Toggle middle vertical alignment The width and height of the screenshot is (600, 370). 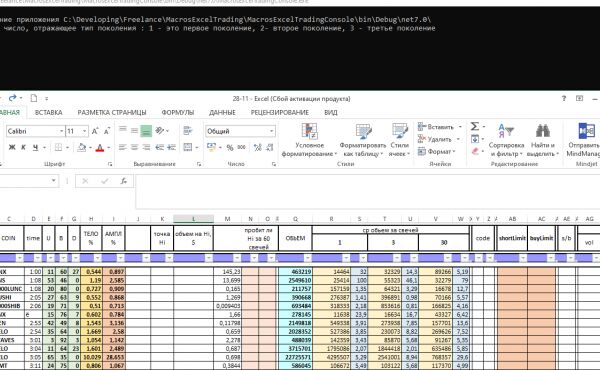coord(134,131)
